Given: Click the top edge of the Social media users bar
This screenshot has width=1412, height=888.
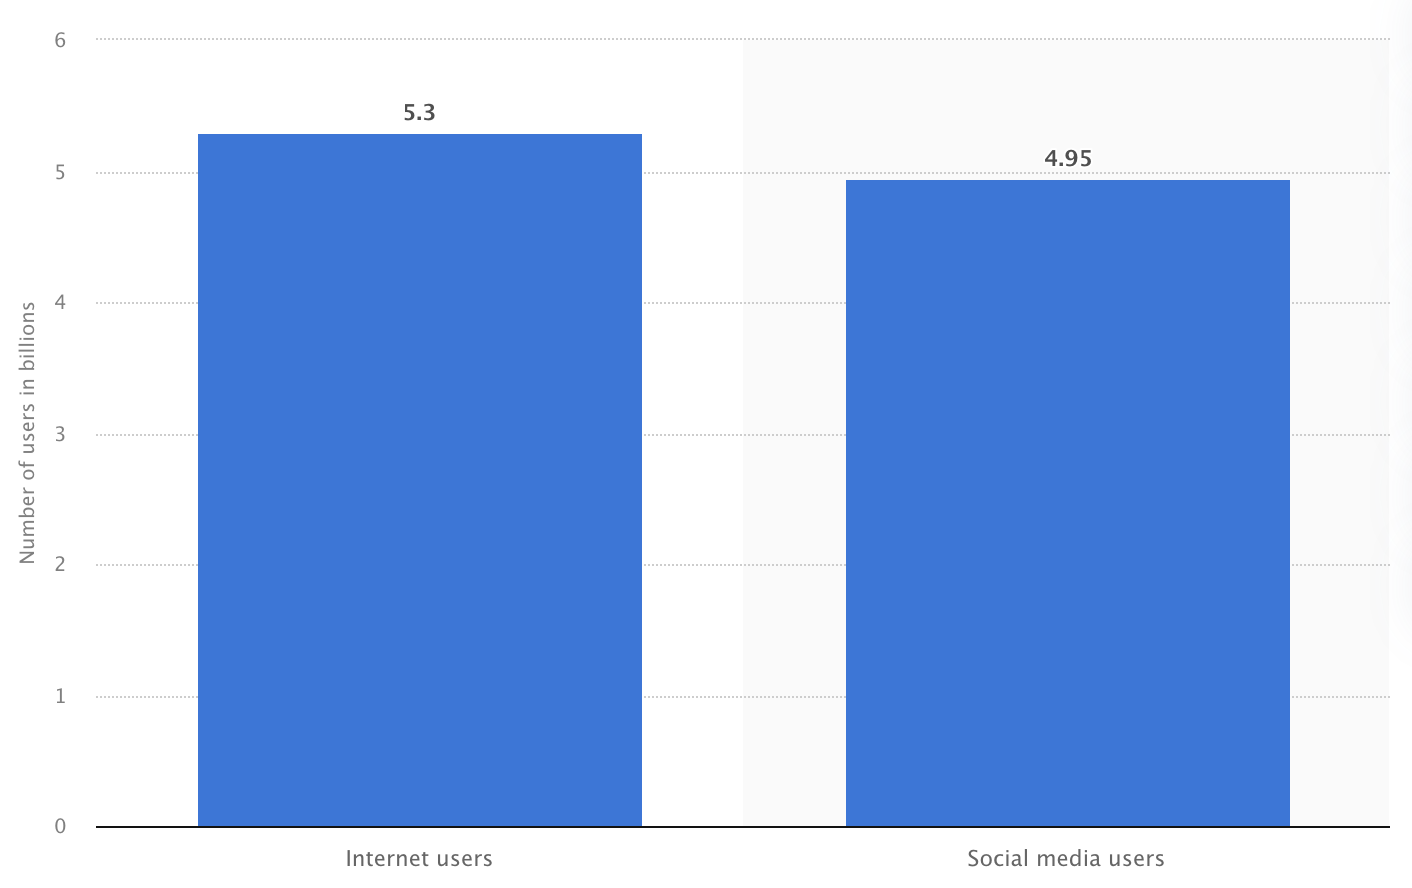Looking at the screenshot, I should [x=1067, y=182].
